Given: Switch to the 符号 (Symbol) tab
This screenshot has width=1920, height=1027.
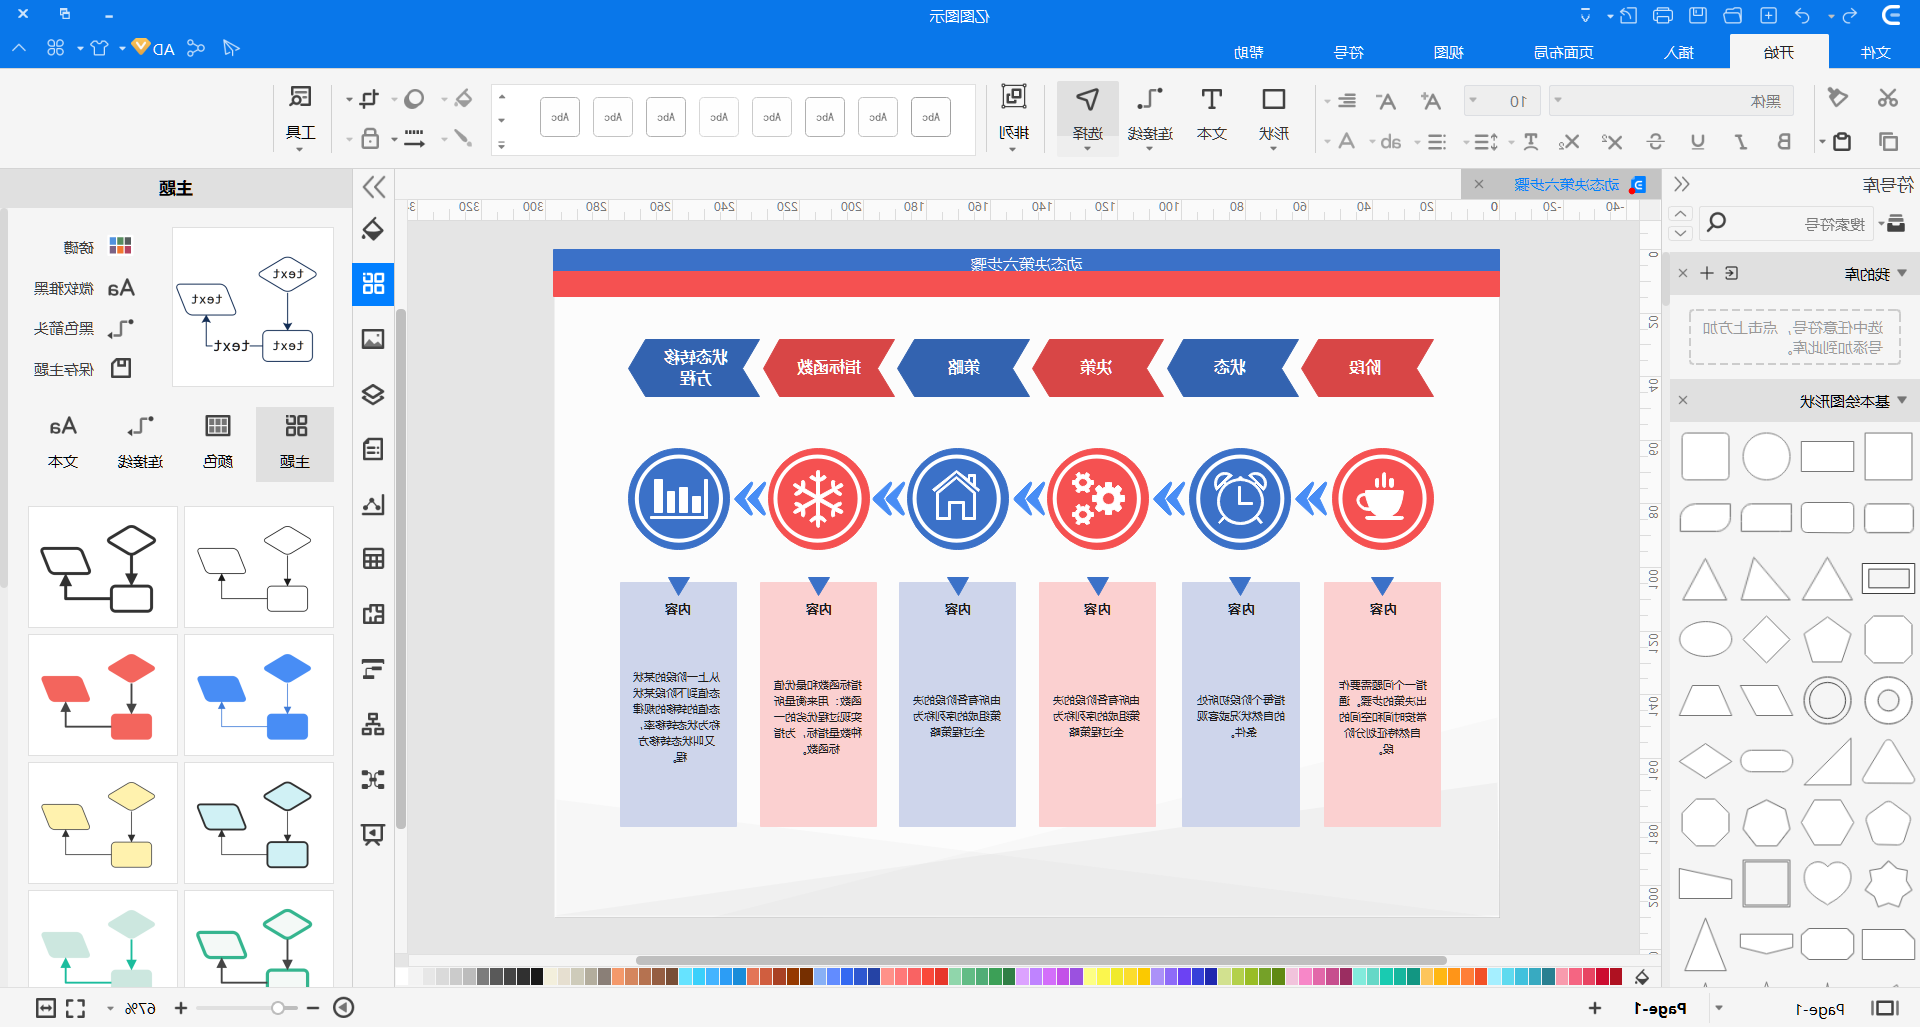Looking at the screenshot, I should (x=1349, y=52).
